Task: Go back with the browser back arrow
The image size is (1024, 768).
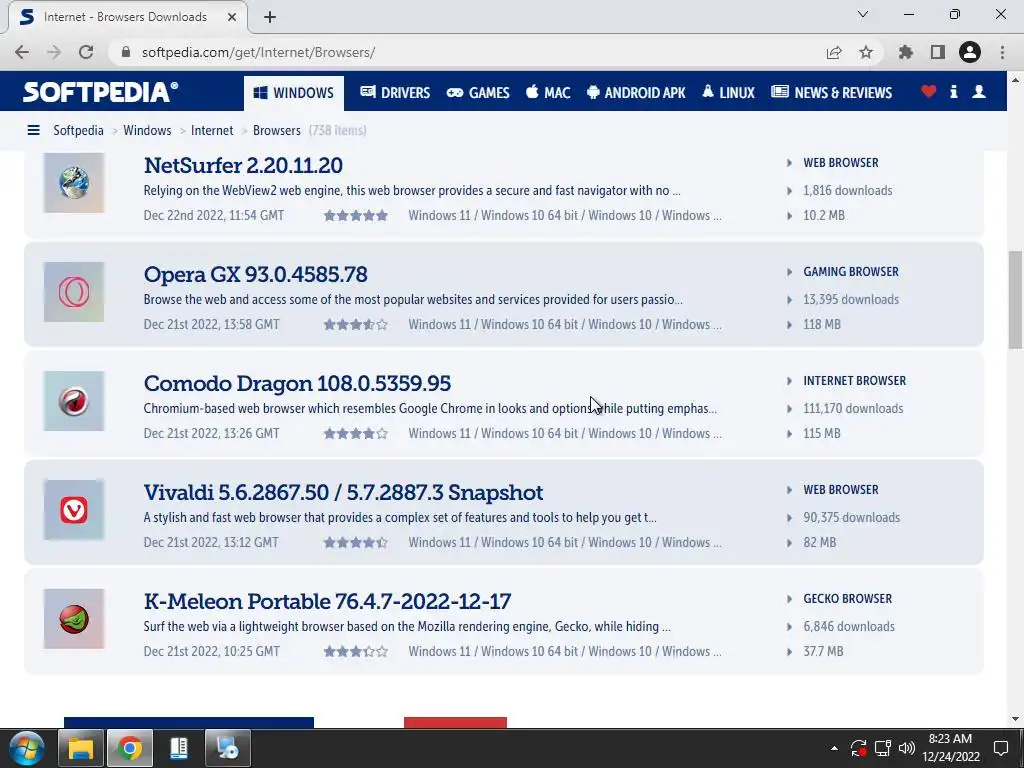Action: [22, 52]
